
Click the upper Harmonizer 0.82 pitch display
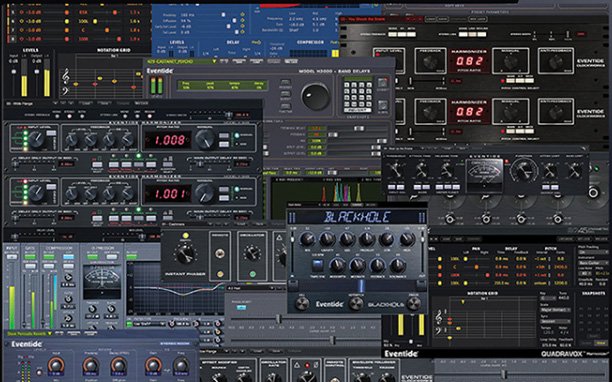(470, 61)
